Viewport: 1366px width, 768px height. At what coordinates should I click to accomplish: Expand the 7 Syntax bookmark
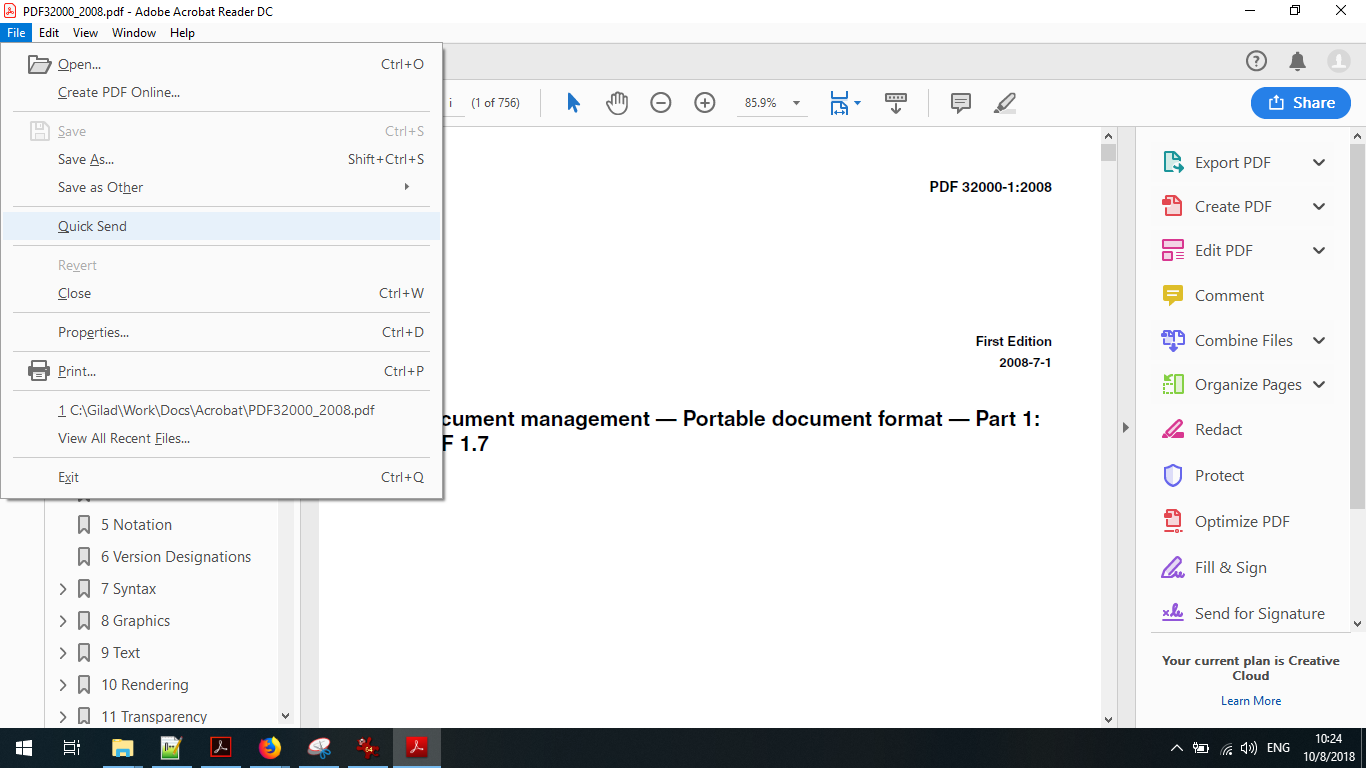(63, 588)
